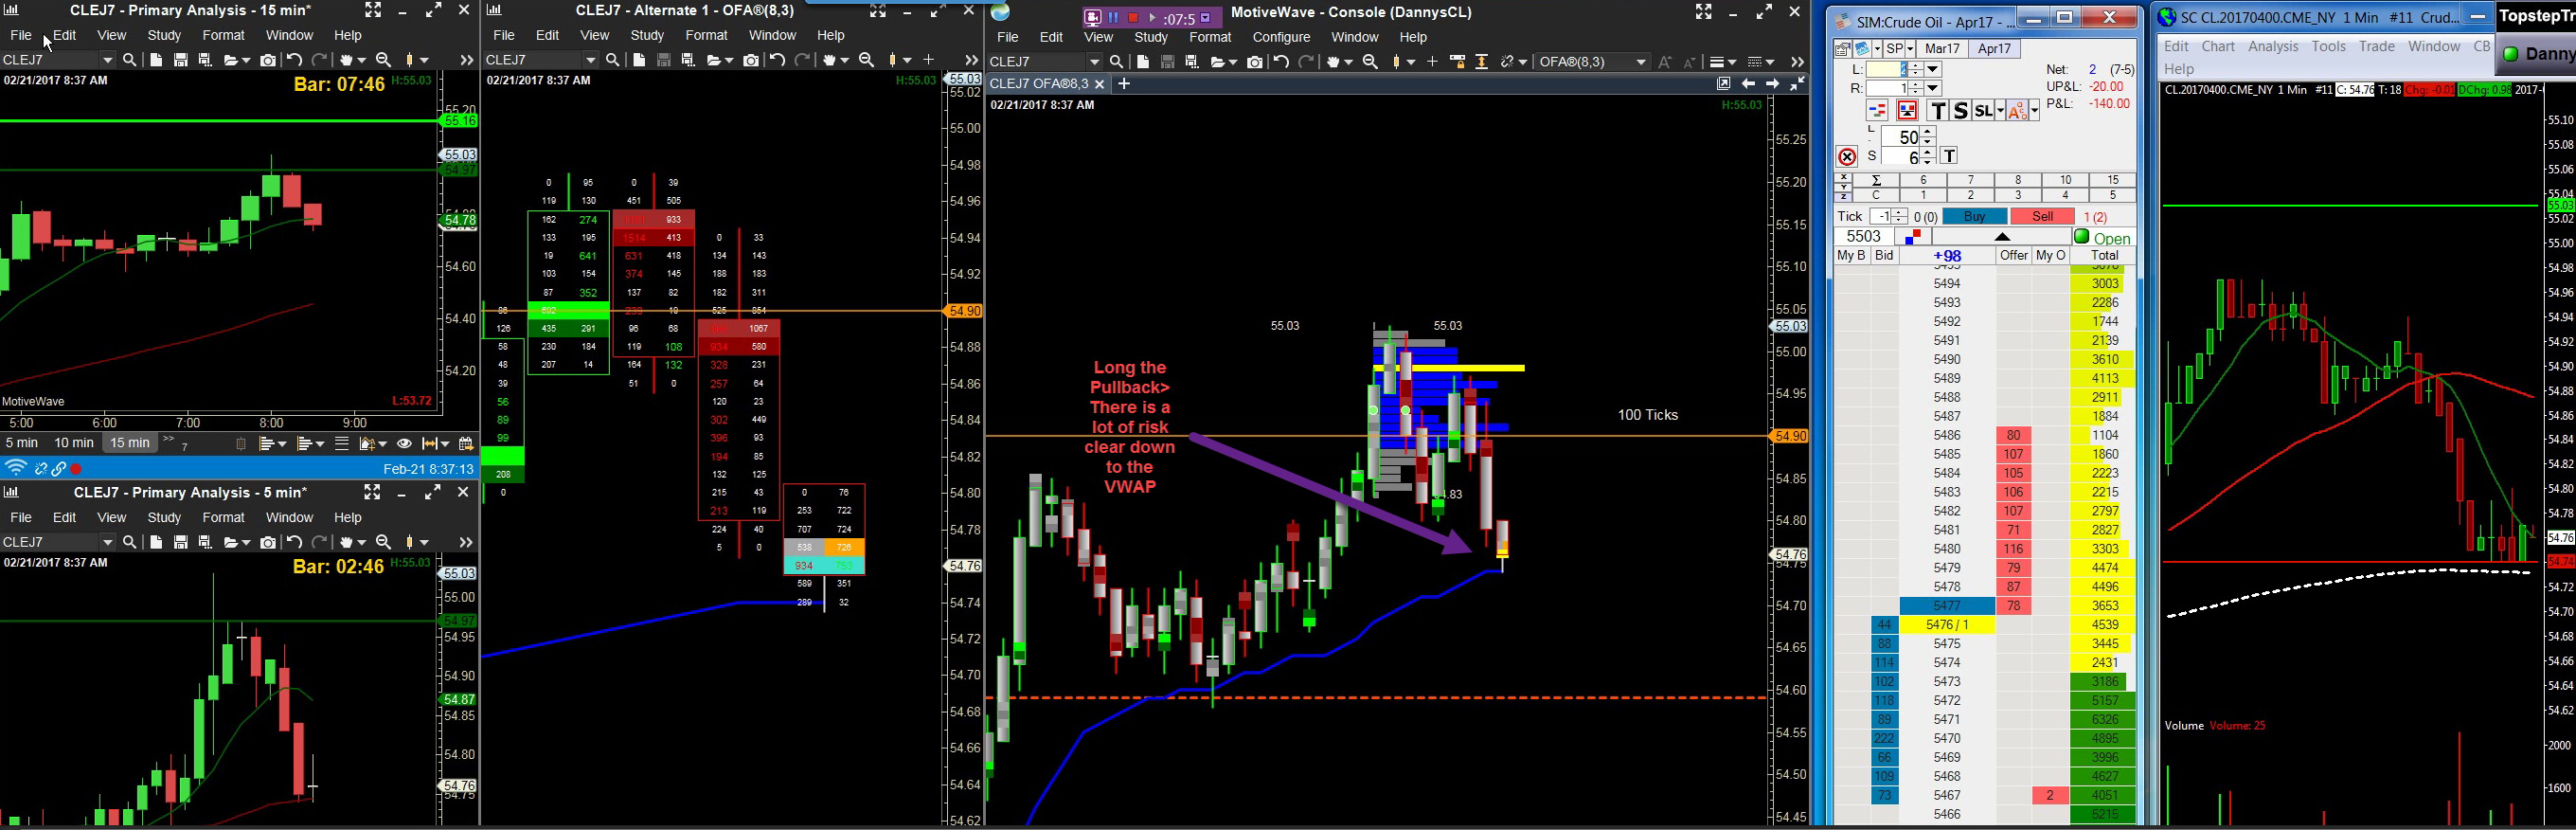Open symbol CLEJ7 dropdown in 15 min window
Viewport: 2576px width, 830px height.
click(107, 60)
